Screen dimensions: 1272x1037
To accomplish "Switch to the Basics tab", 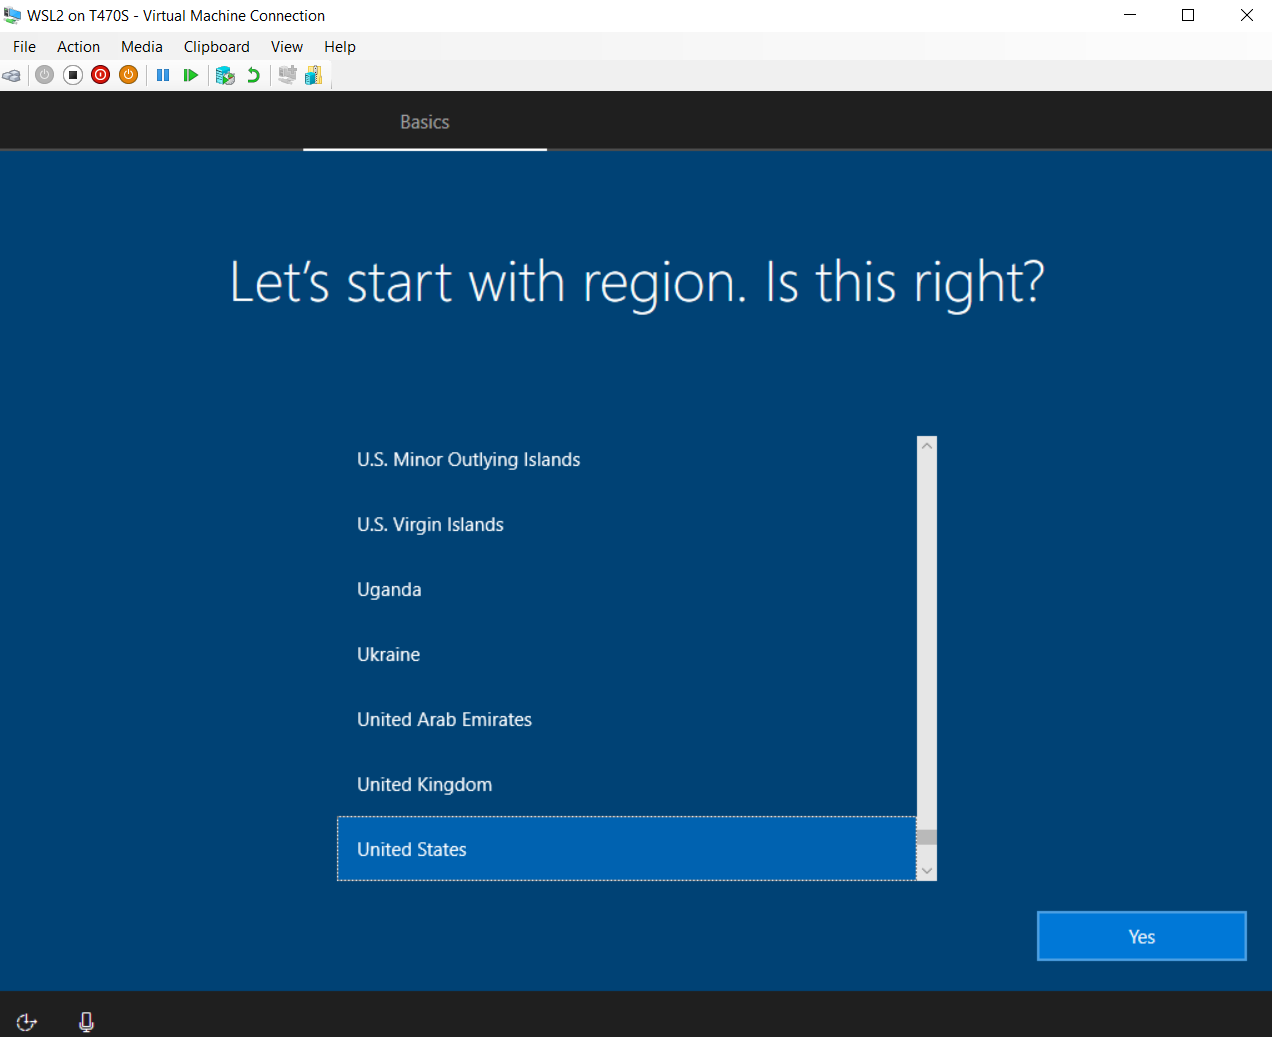I will (x=424, y=121).
